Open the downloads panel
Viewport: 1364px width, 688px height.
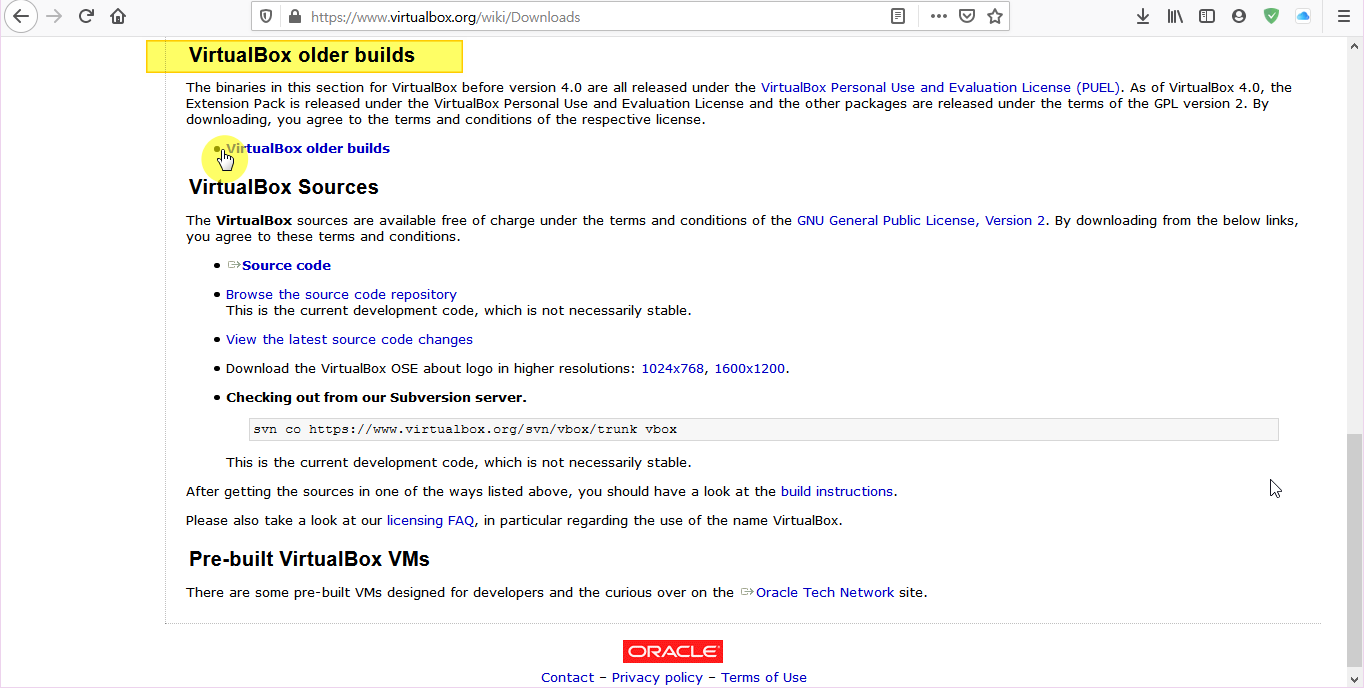(1143, 16)
